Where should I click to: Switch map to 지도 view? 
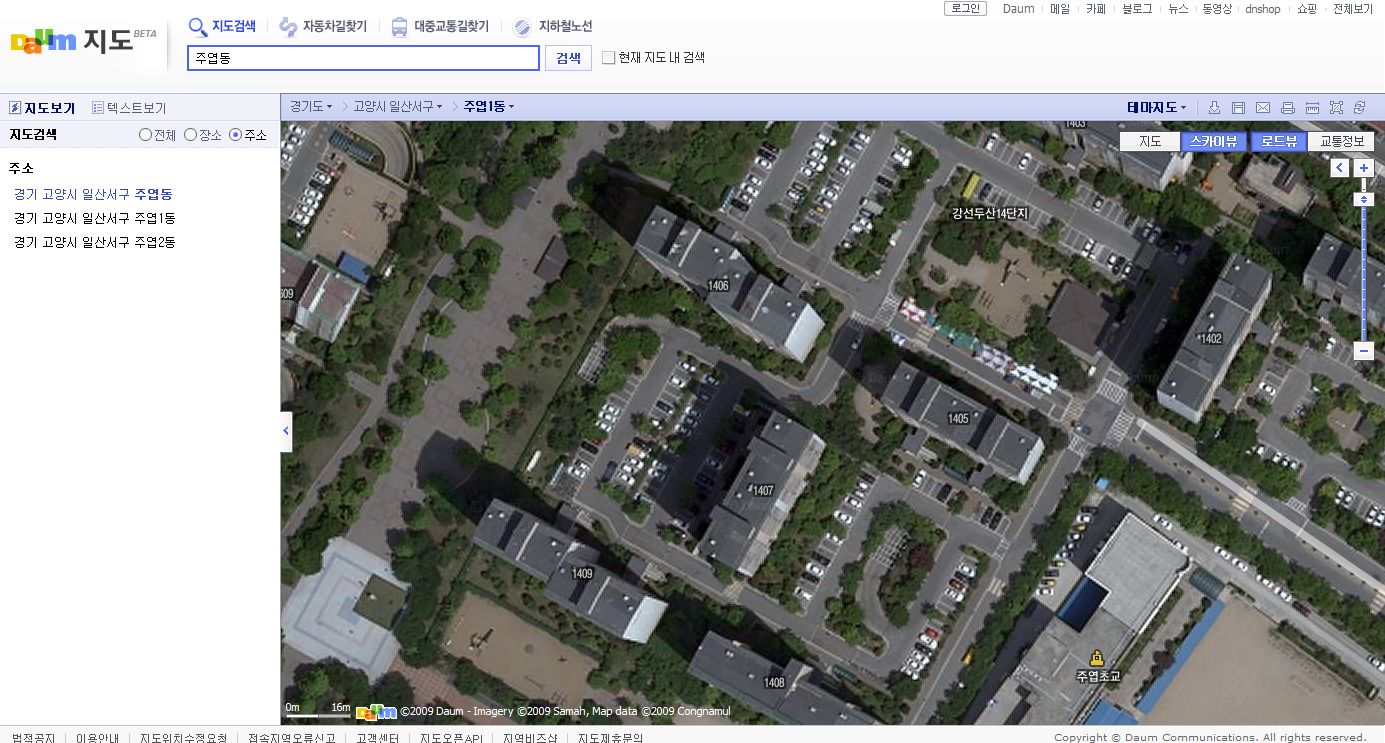[1150, 142]
